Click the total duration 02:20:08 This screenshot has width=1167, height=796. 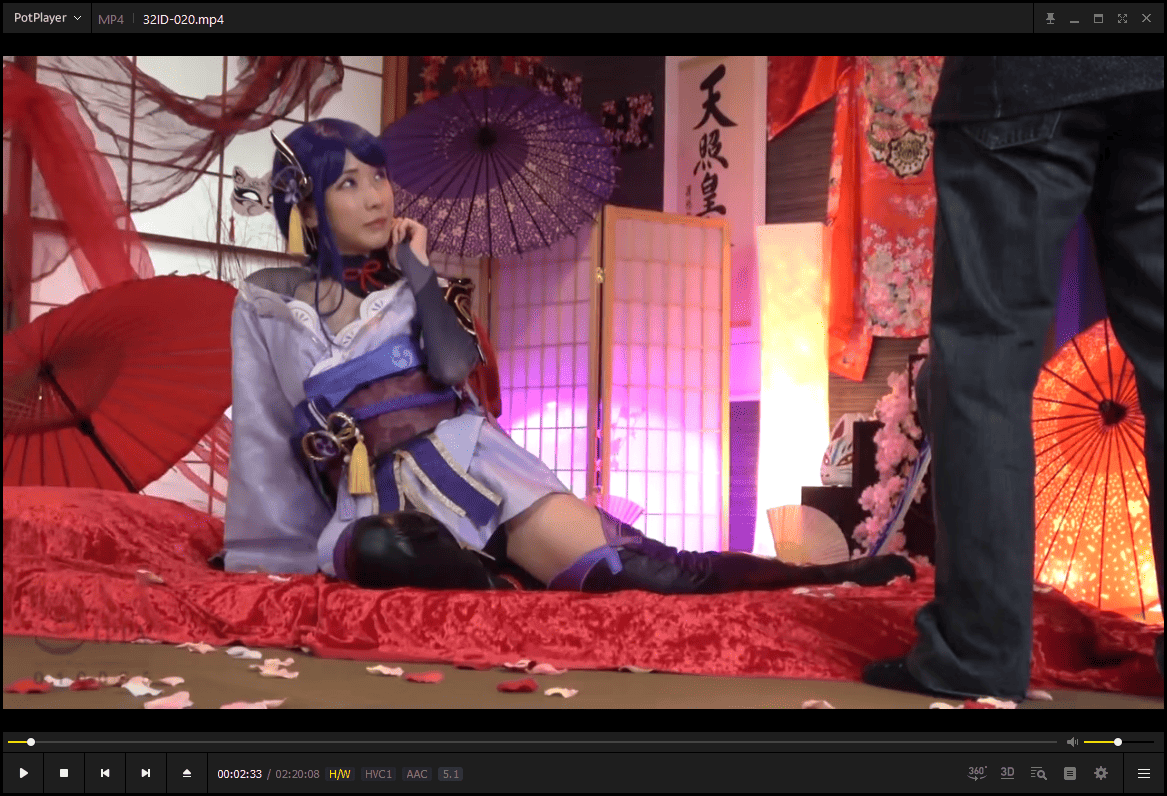297,774
